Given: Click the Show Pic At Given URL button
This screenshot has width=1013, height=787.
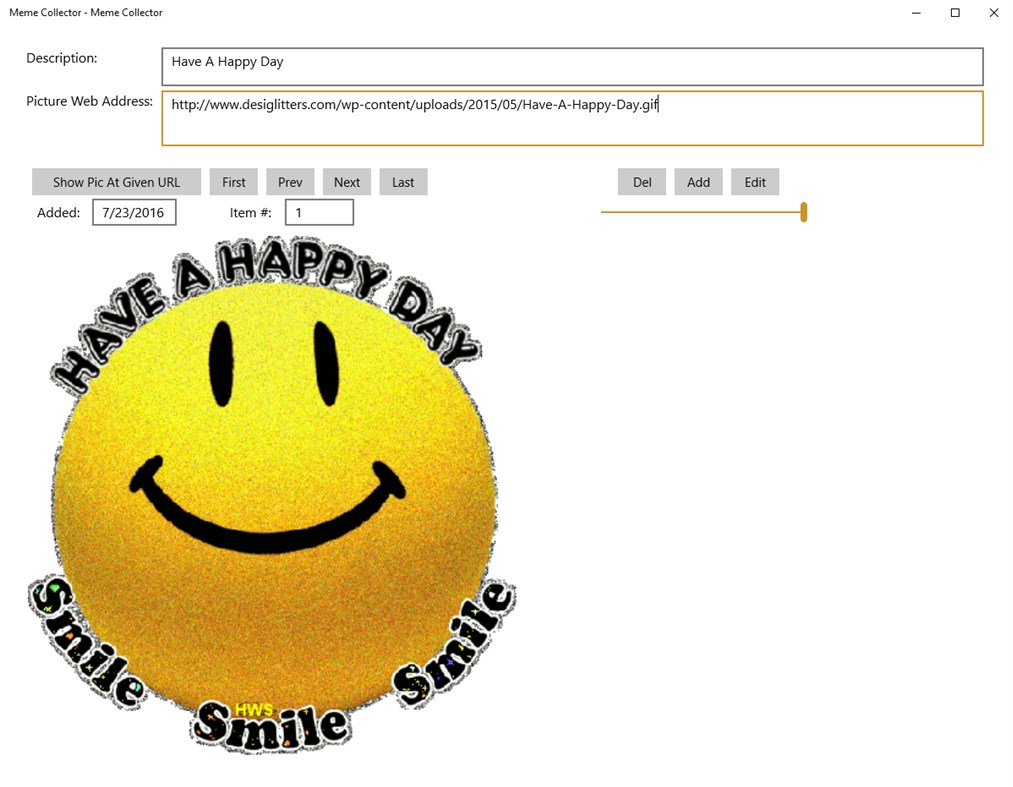Looking at the screenshot, I should click(116, 181).
